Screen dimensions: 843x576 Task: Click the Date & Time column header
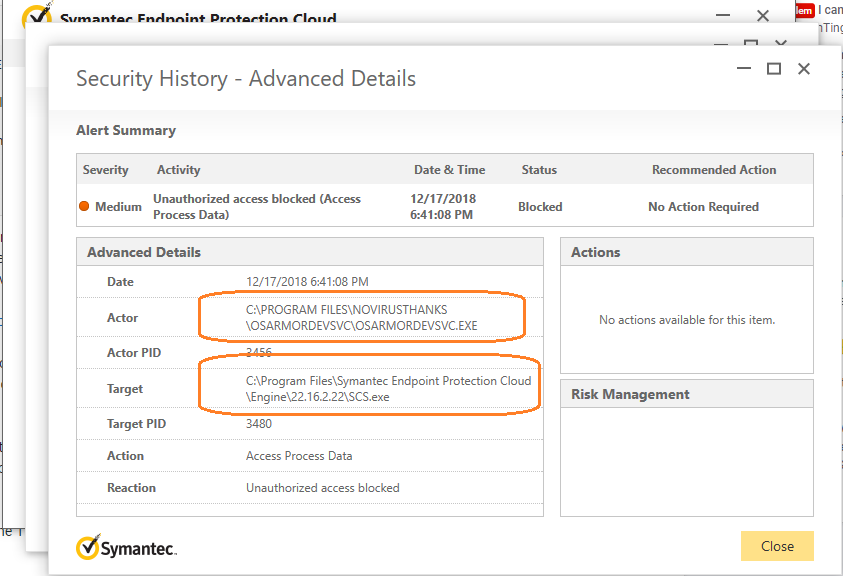click(449, 170)
